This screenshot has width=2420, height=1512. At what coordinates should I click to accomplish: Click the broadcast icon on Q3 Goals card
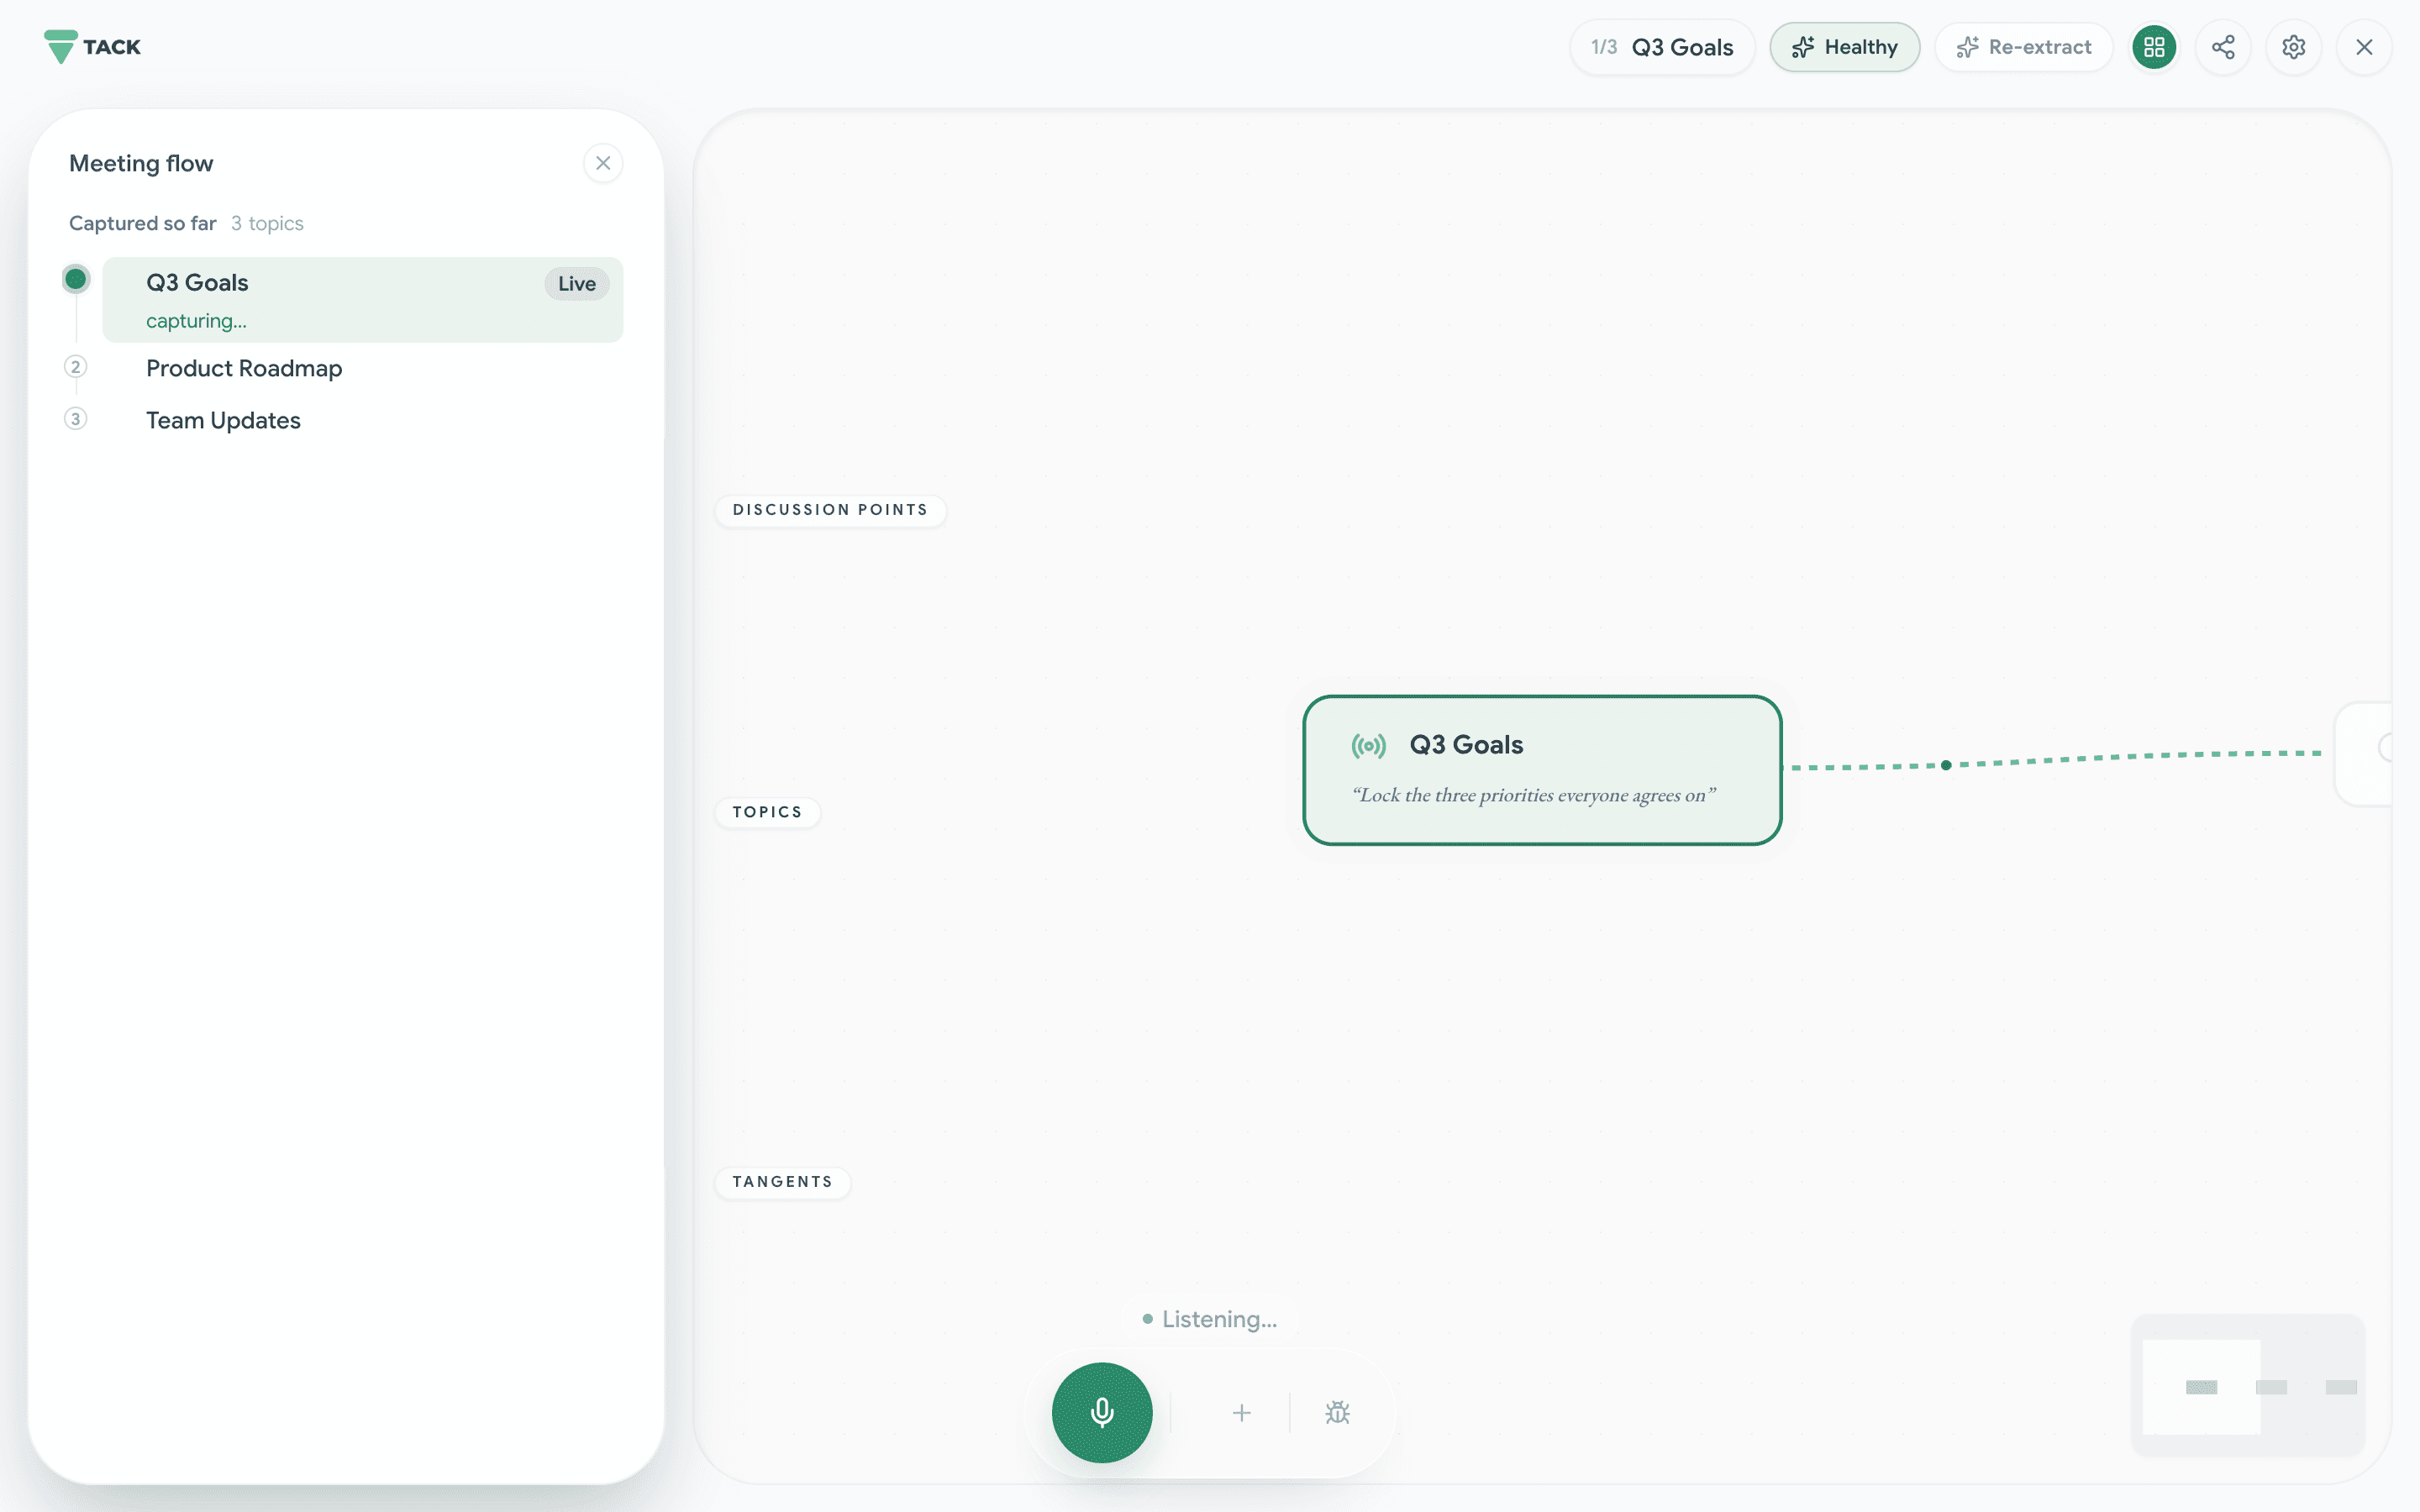(1369, 745)
